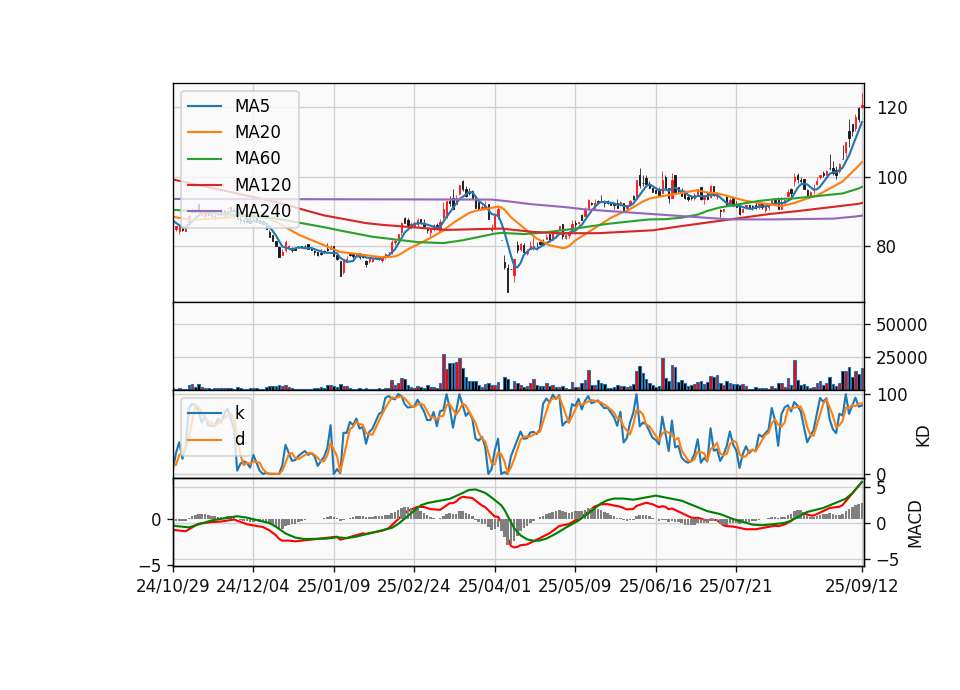
Task: Click the 120 price axis tick
Action: pos(892,108)
